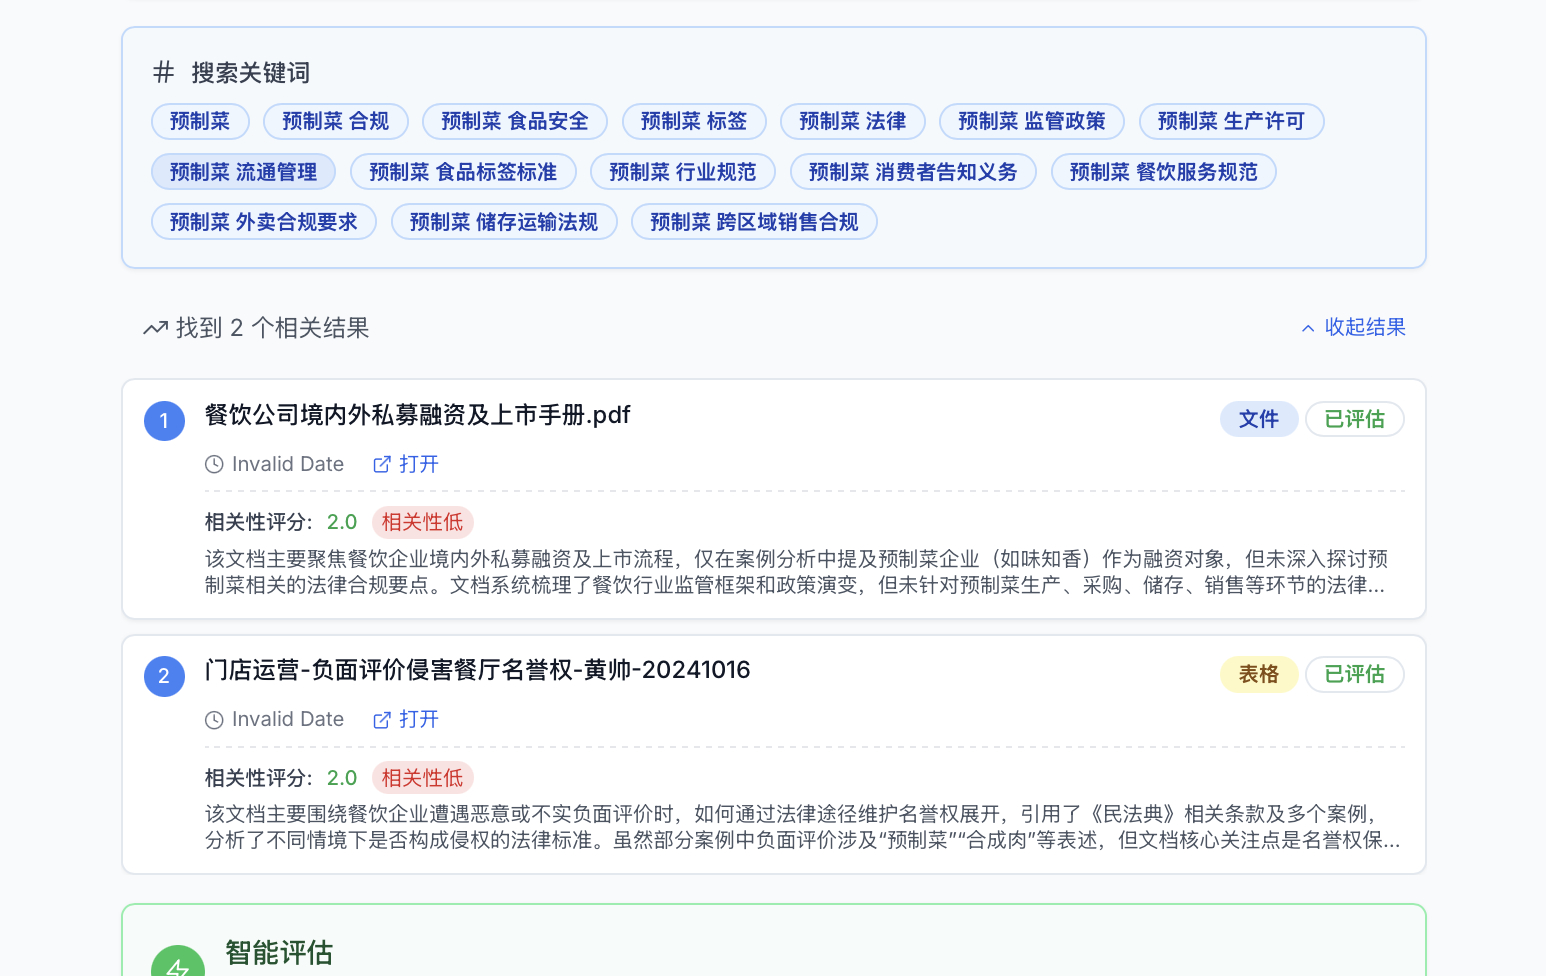The height and width of the screenshot is (976, 1546).
Task: Click the open-link icon in result 2
Action: tap(382, 720)
